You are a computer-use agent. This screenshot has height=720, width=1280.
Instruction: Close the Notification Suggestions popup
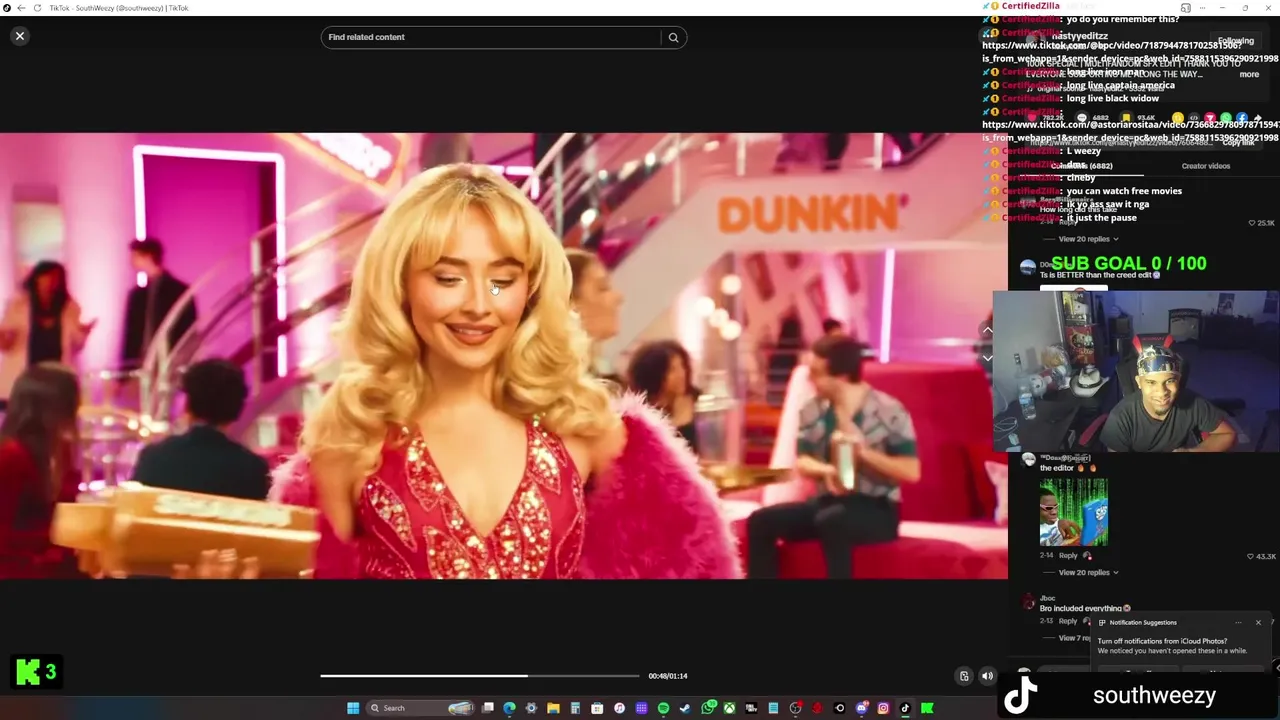click(1258, 622)
